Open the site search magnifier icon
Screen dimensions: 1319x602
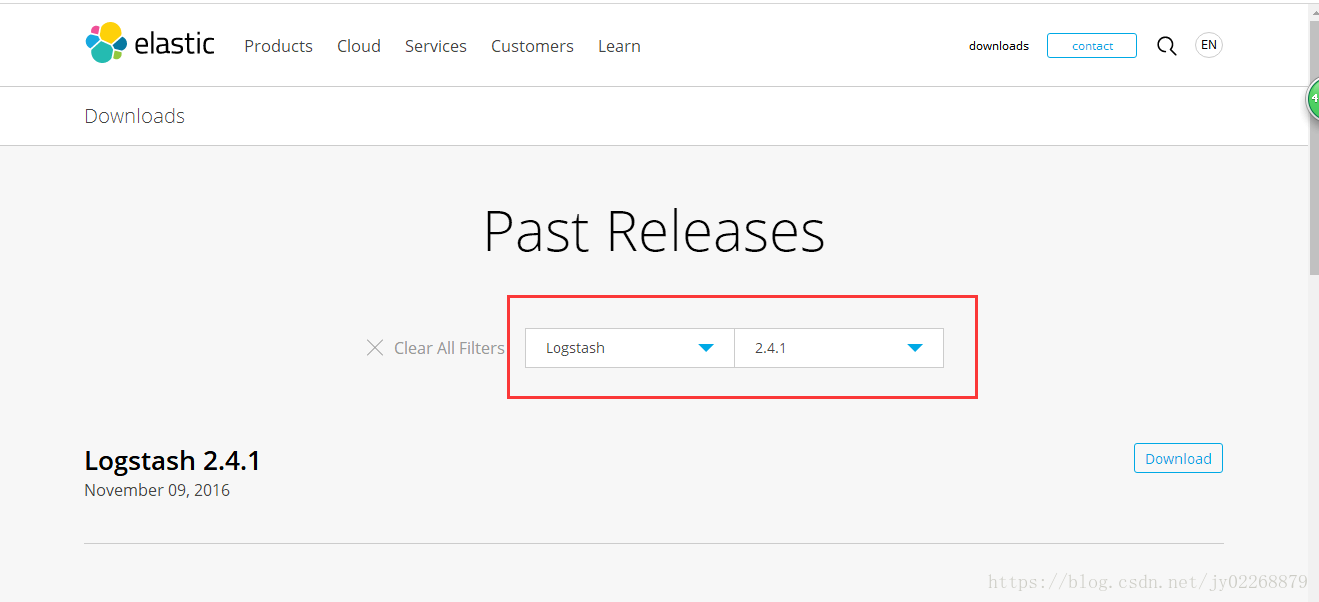coord(1166,46)
